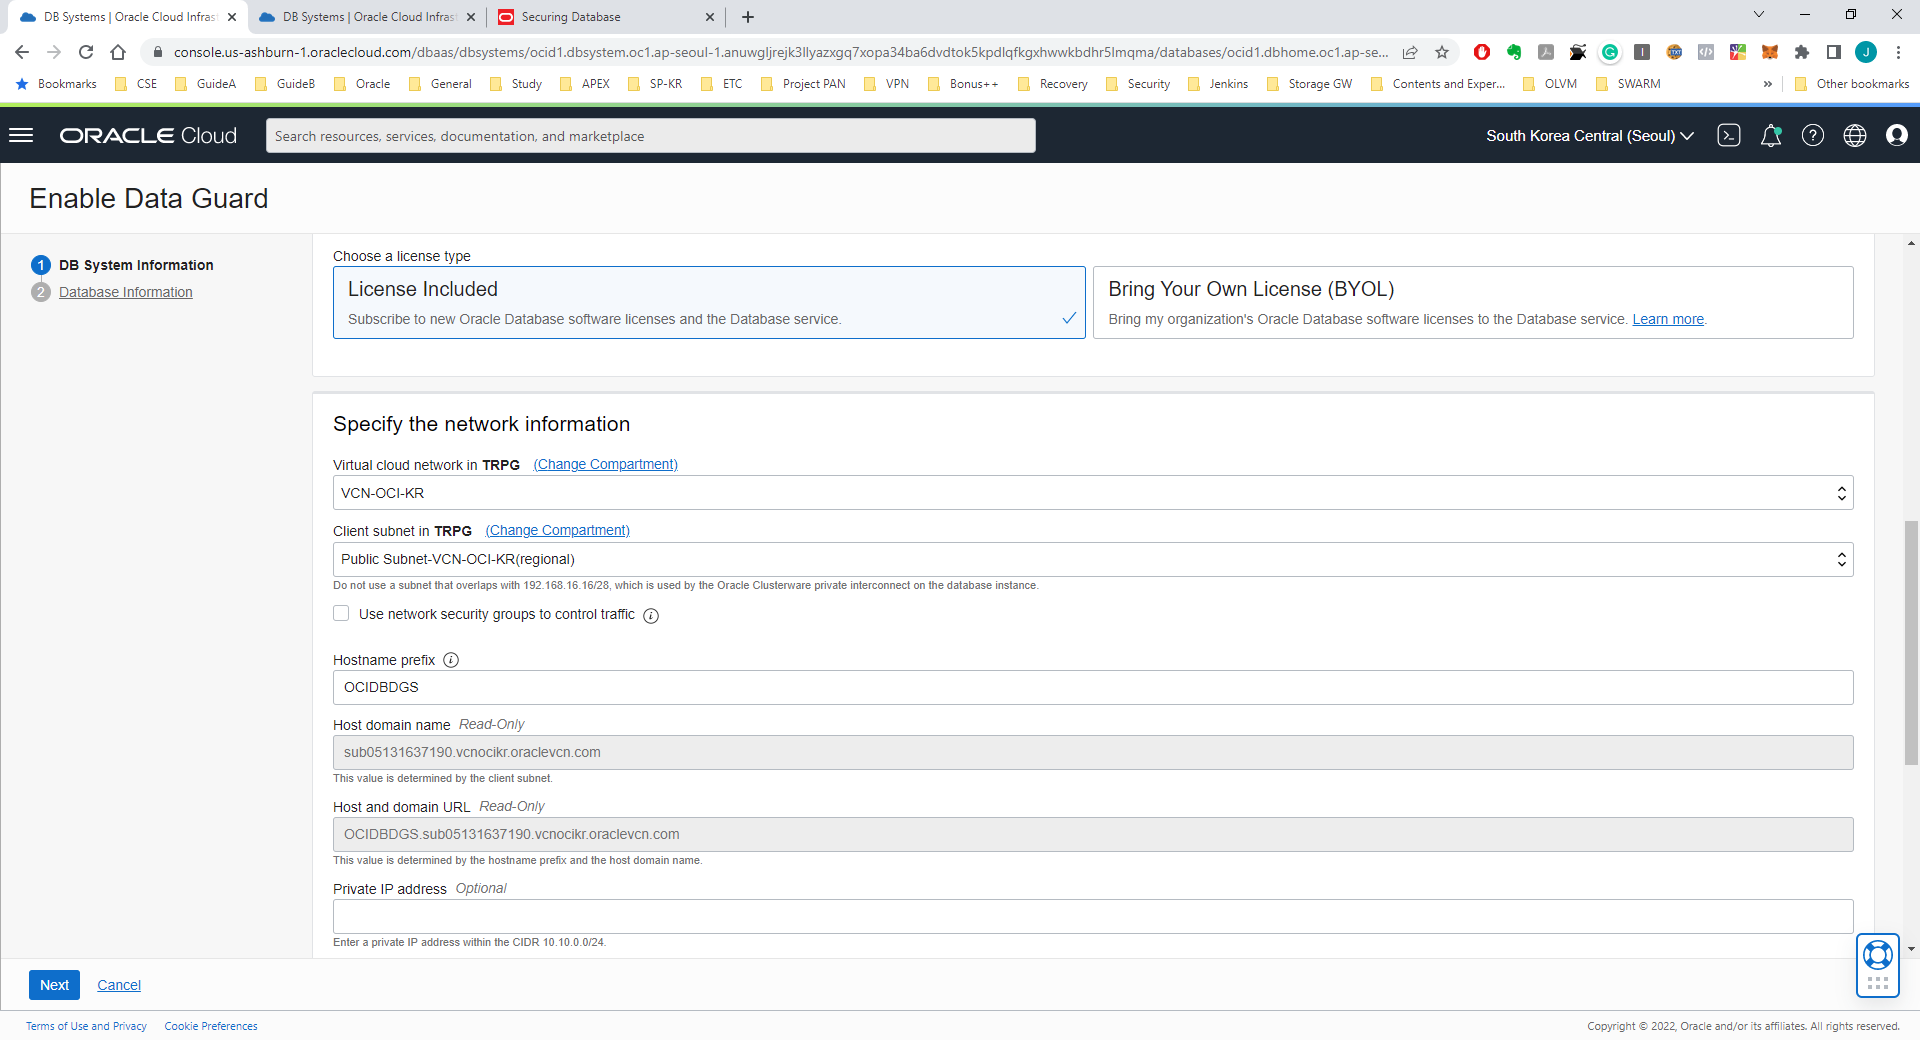
Task: Focus the Private IP address field
Action: point(1093,917)
